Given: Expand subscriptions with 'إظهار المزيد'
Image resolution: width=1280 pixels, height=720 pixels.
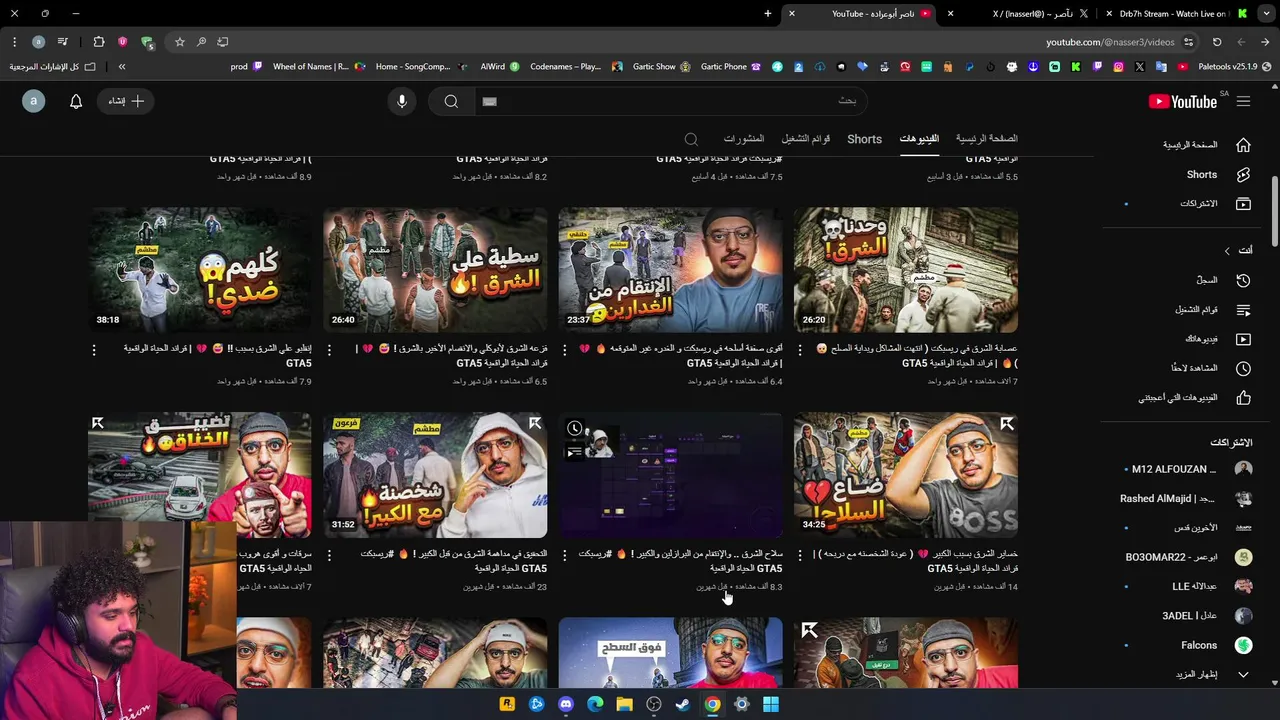Looking at the screenshot, I should click(x=1187, y=674).
